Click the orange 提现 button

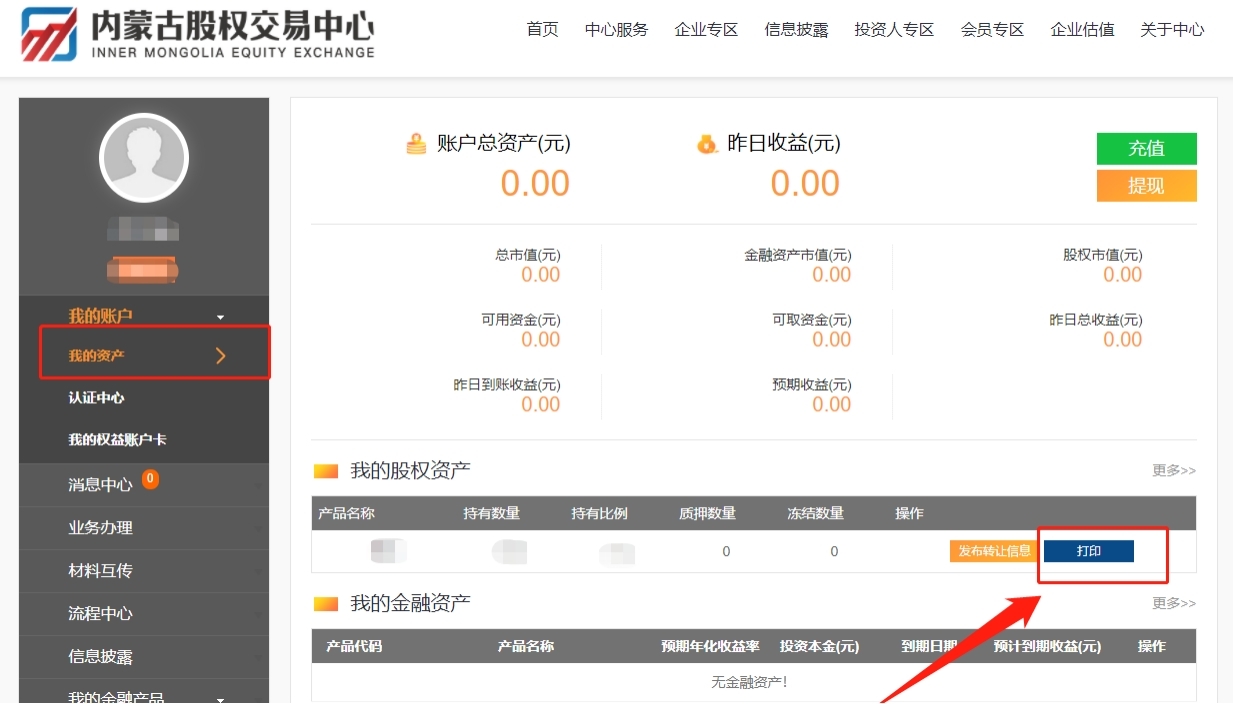pos(1146,185)
